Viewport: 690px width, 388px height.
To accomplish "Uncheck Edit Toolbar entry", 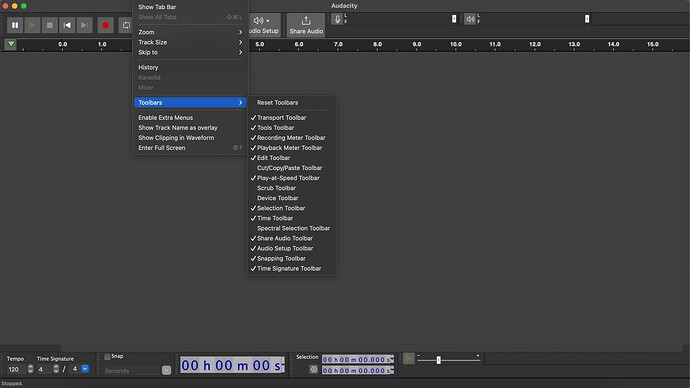I will (292, 158).
